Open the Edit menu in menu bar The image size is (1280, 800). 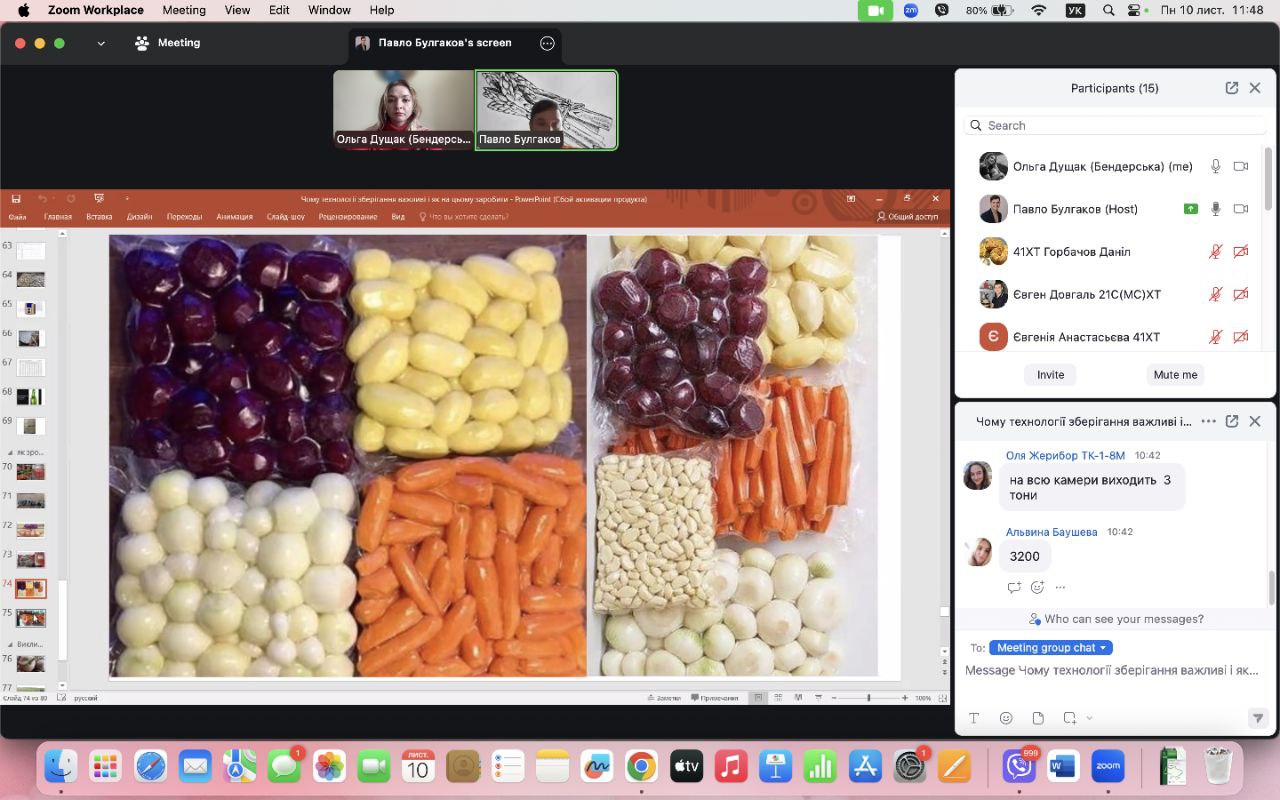pyautogui.click(x=279, y=10)
